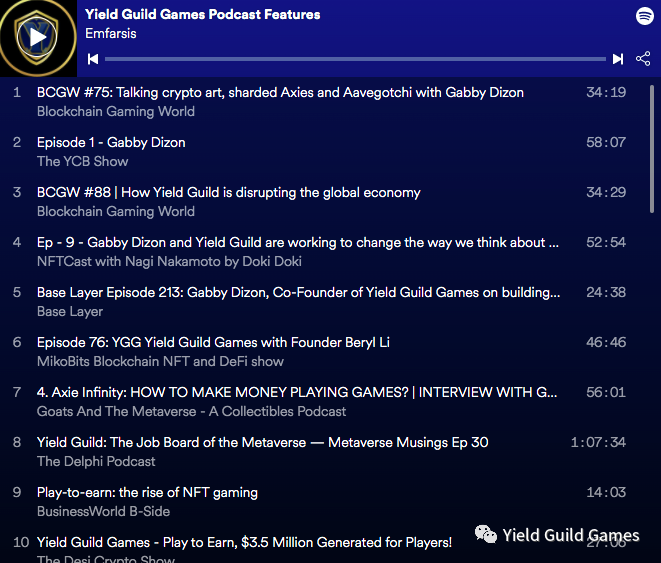Share this playlist
Screen dimensions: 661x563
pos(643,59)
